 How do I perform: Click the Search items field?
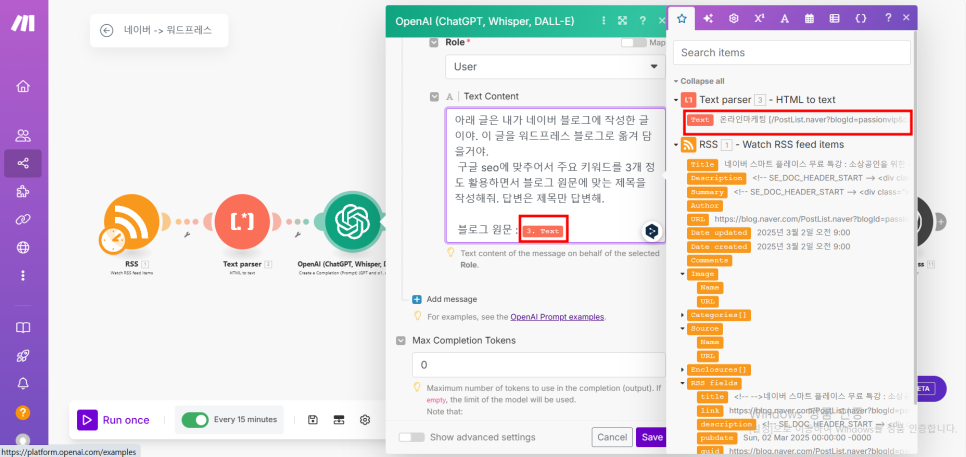[792, 52]
